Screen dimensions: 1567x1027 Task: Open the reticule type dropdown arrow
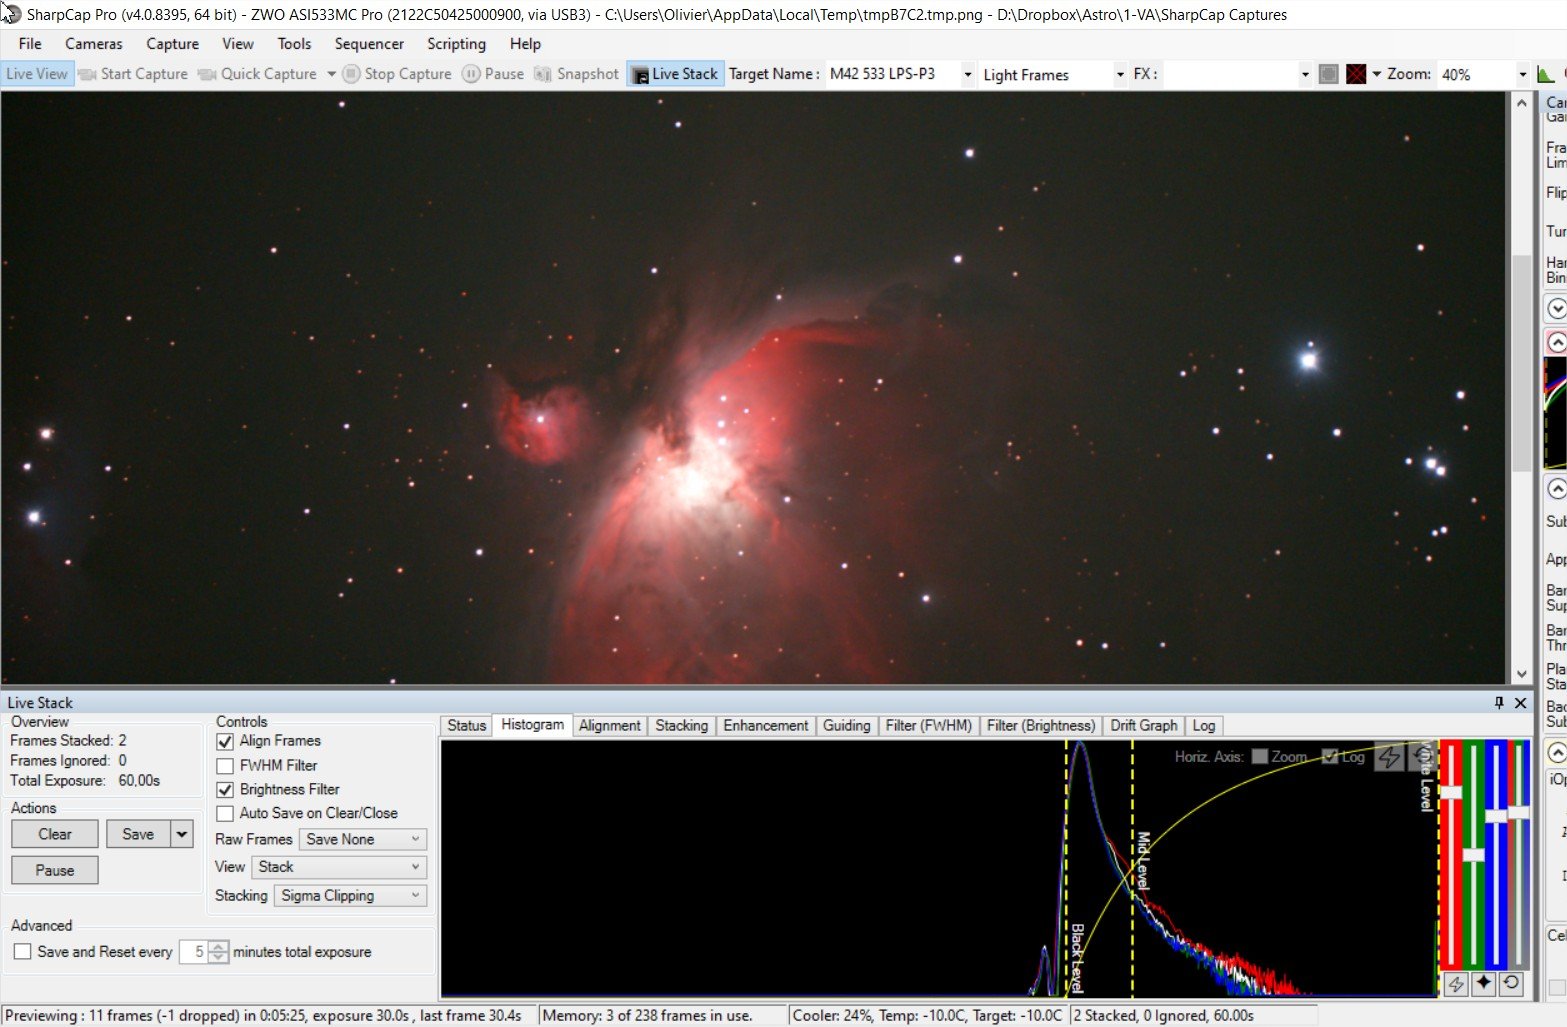[x=1376, y=74]
